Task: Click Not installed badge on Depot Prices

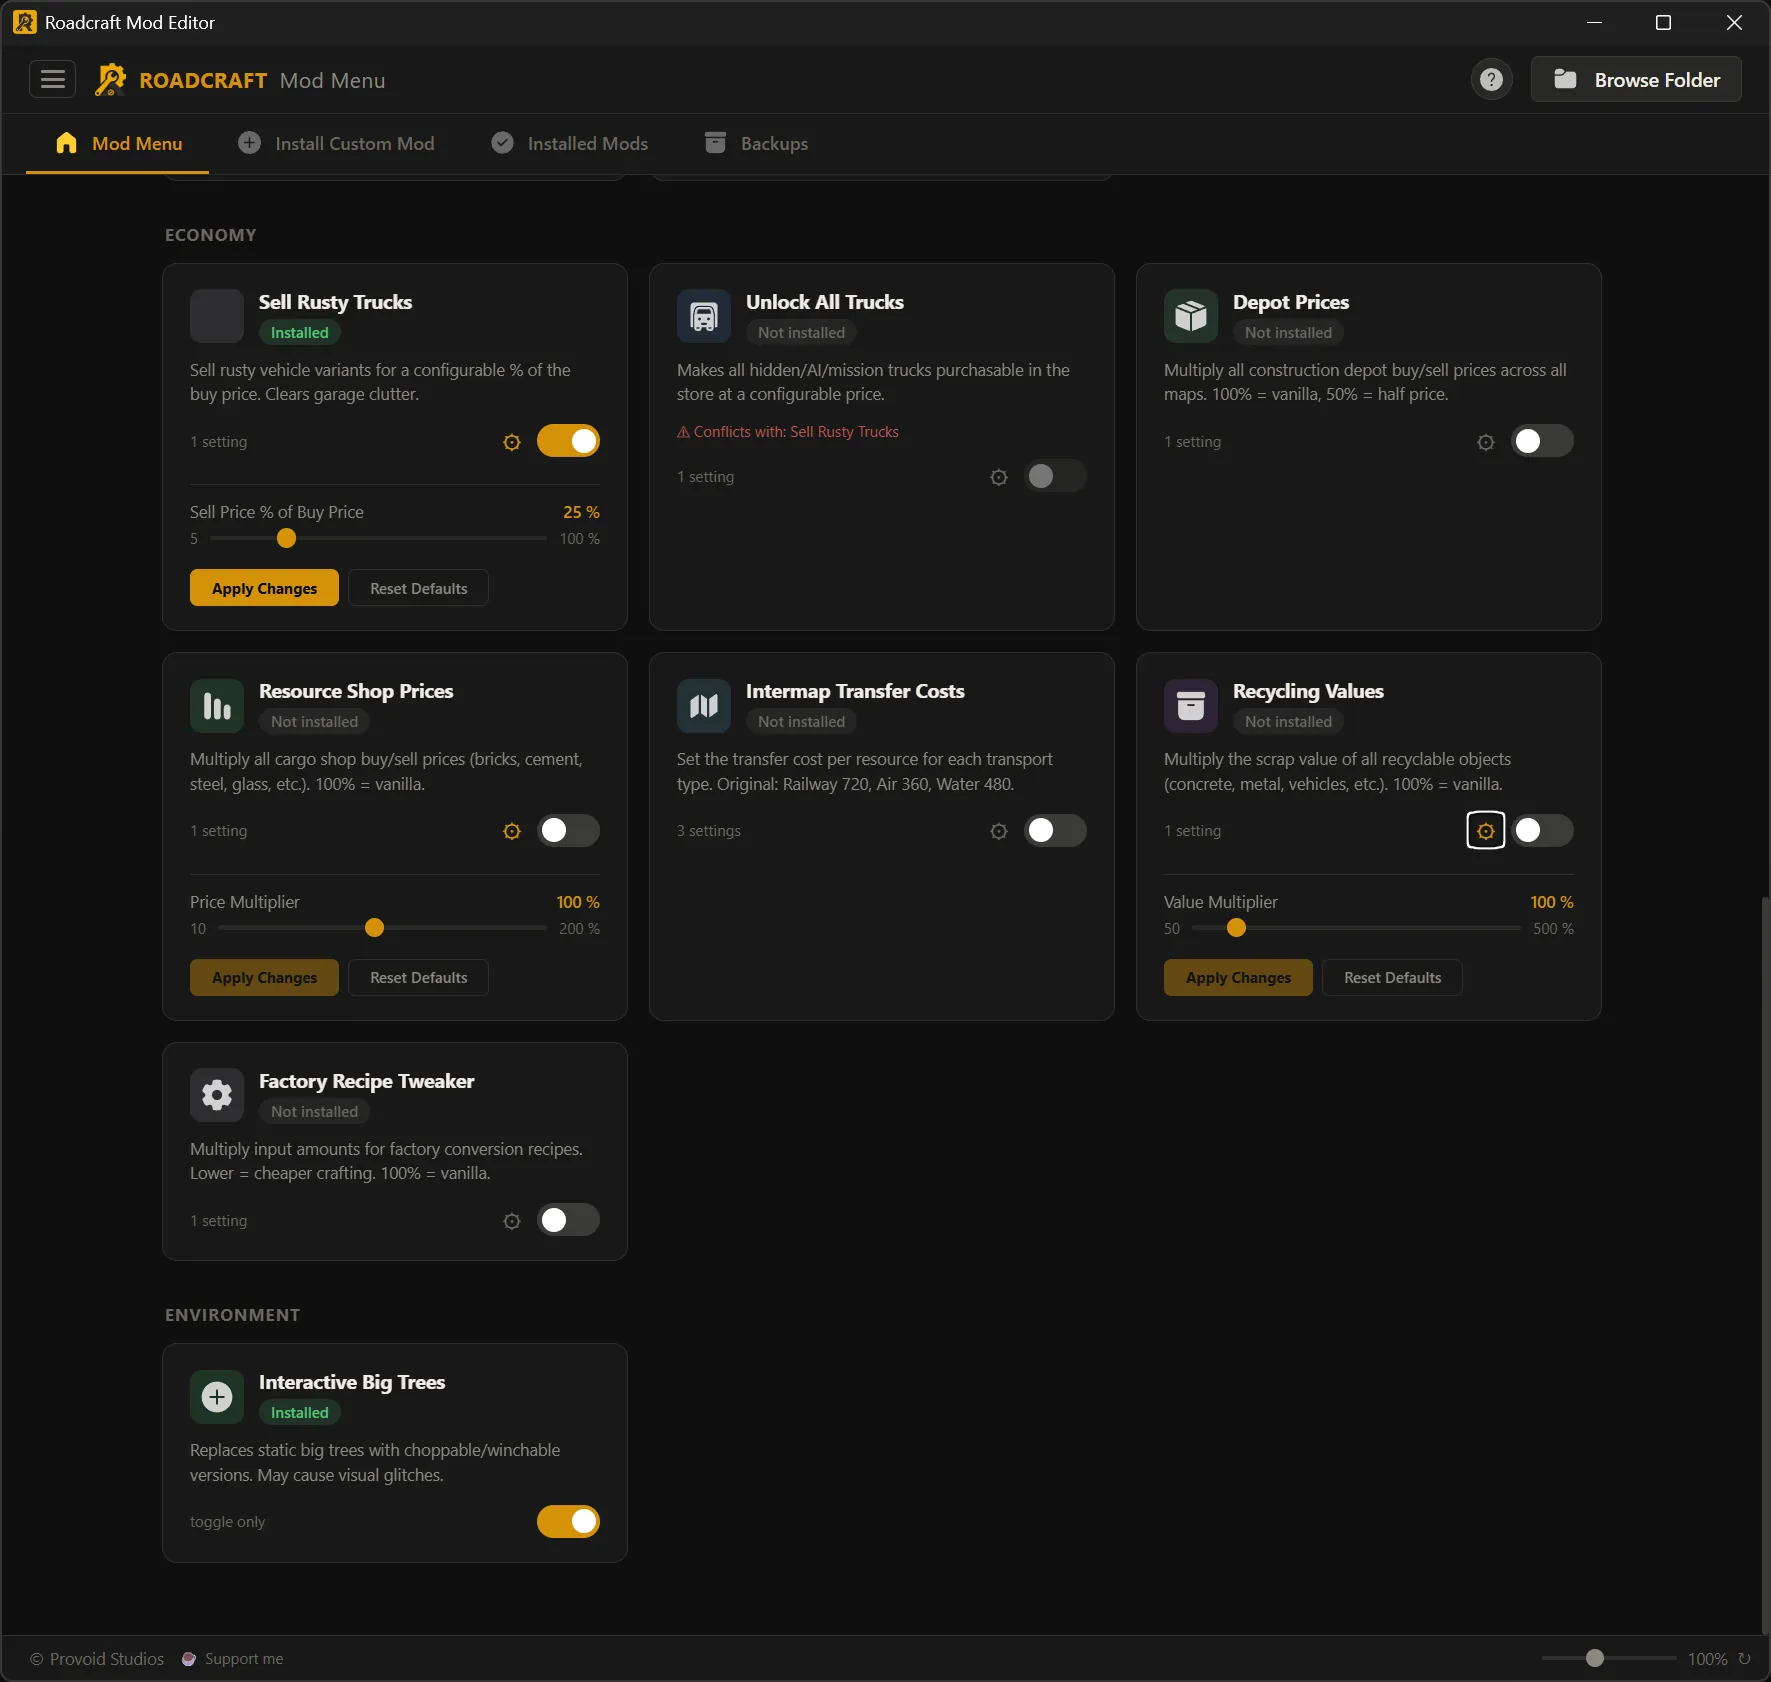Action: tap(1288, 333)
